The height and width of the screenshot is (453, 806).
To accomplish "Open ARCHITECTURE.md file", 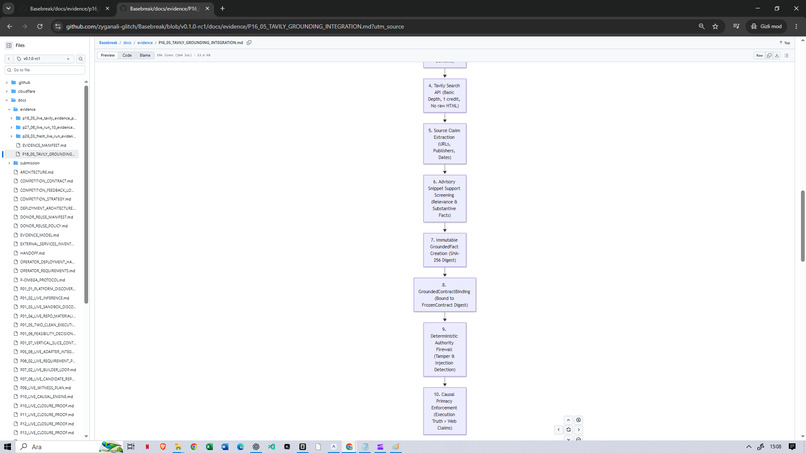I will 36,172.
